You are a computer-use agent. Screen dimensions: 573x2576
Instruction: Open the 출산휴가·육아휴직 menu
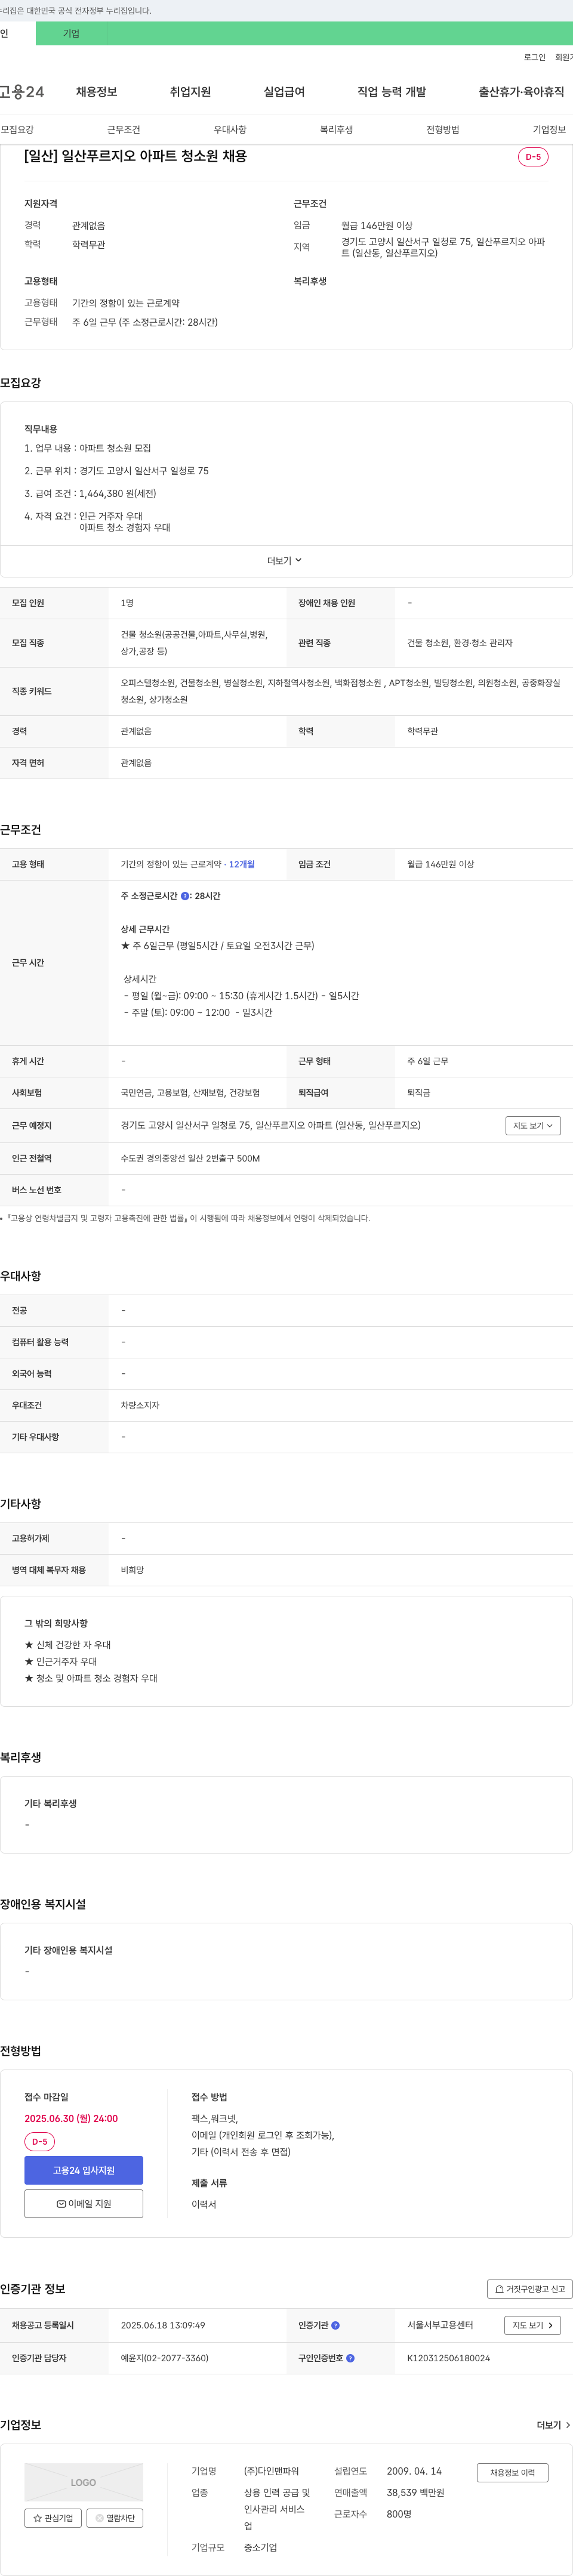(x=521, y=92)
